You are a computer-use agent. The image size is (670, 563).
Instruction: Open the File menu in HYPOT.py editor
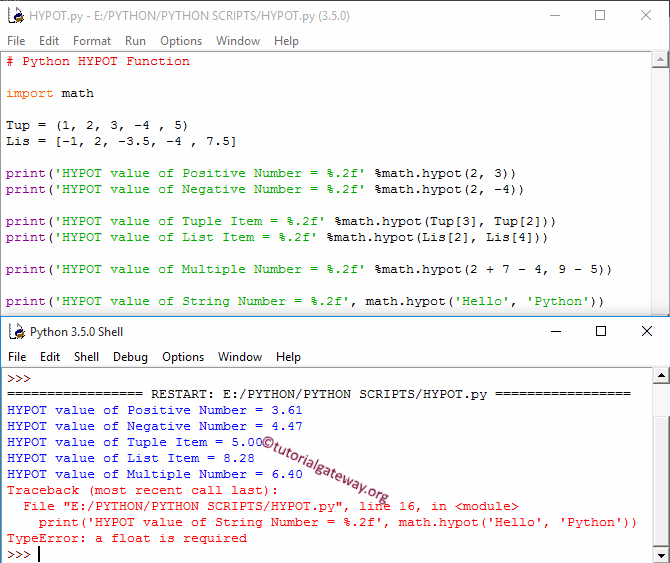(x=16, y=41)
